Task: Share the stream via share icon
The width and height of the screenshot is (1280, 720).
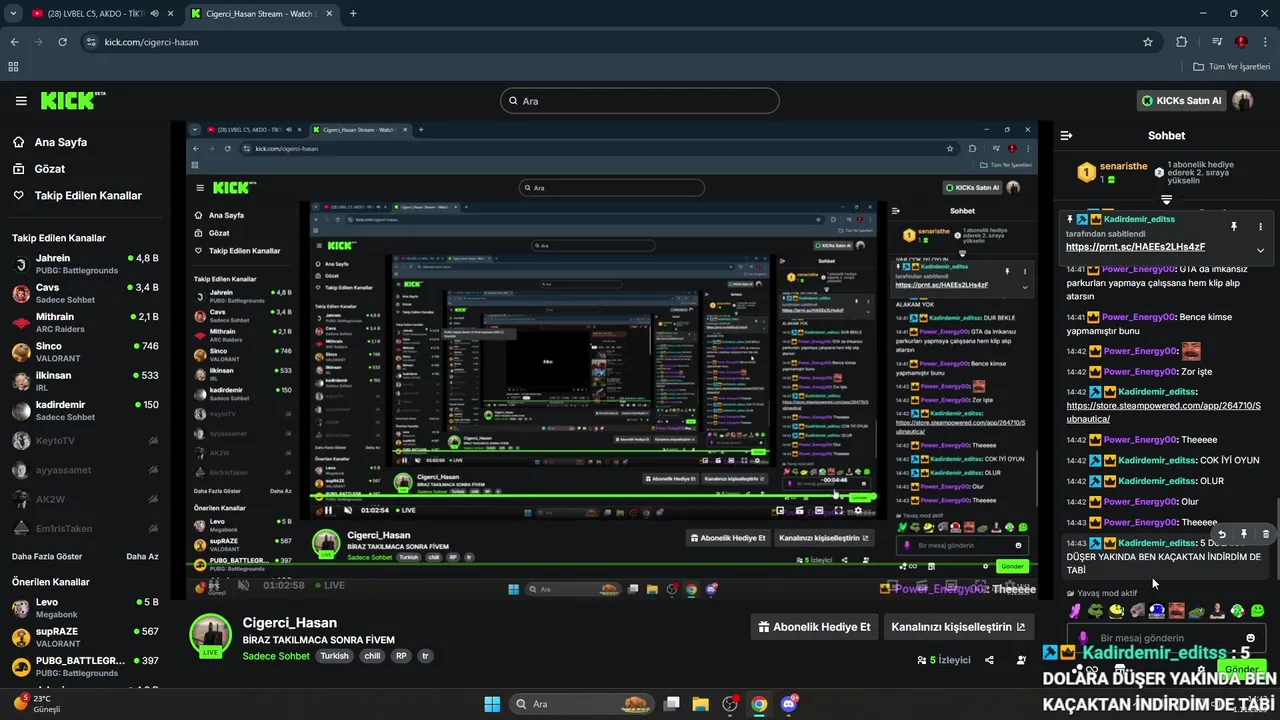Action: point(989,660)
